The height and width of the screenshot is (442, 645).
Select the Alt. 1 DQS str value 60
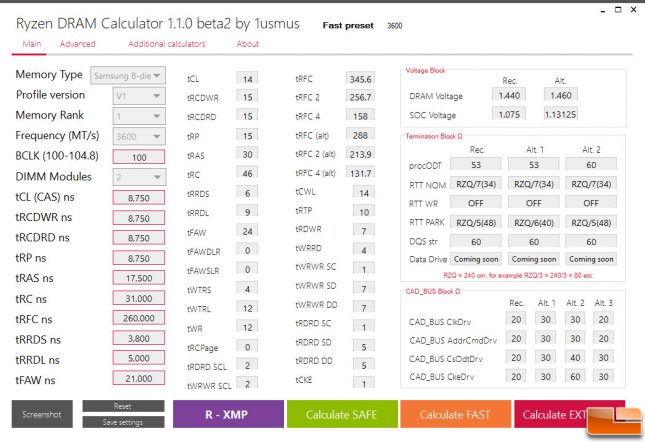534,241
